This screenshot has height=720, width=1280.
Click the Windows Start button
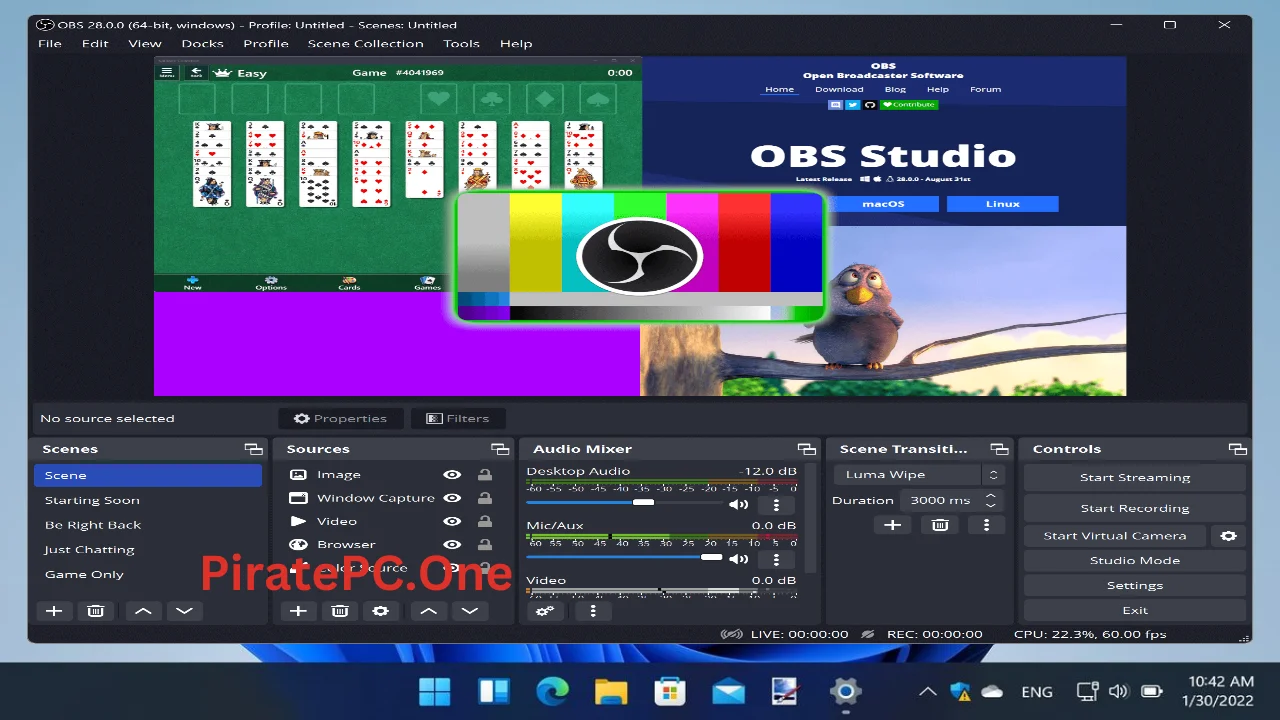tap(435, 691)
